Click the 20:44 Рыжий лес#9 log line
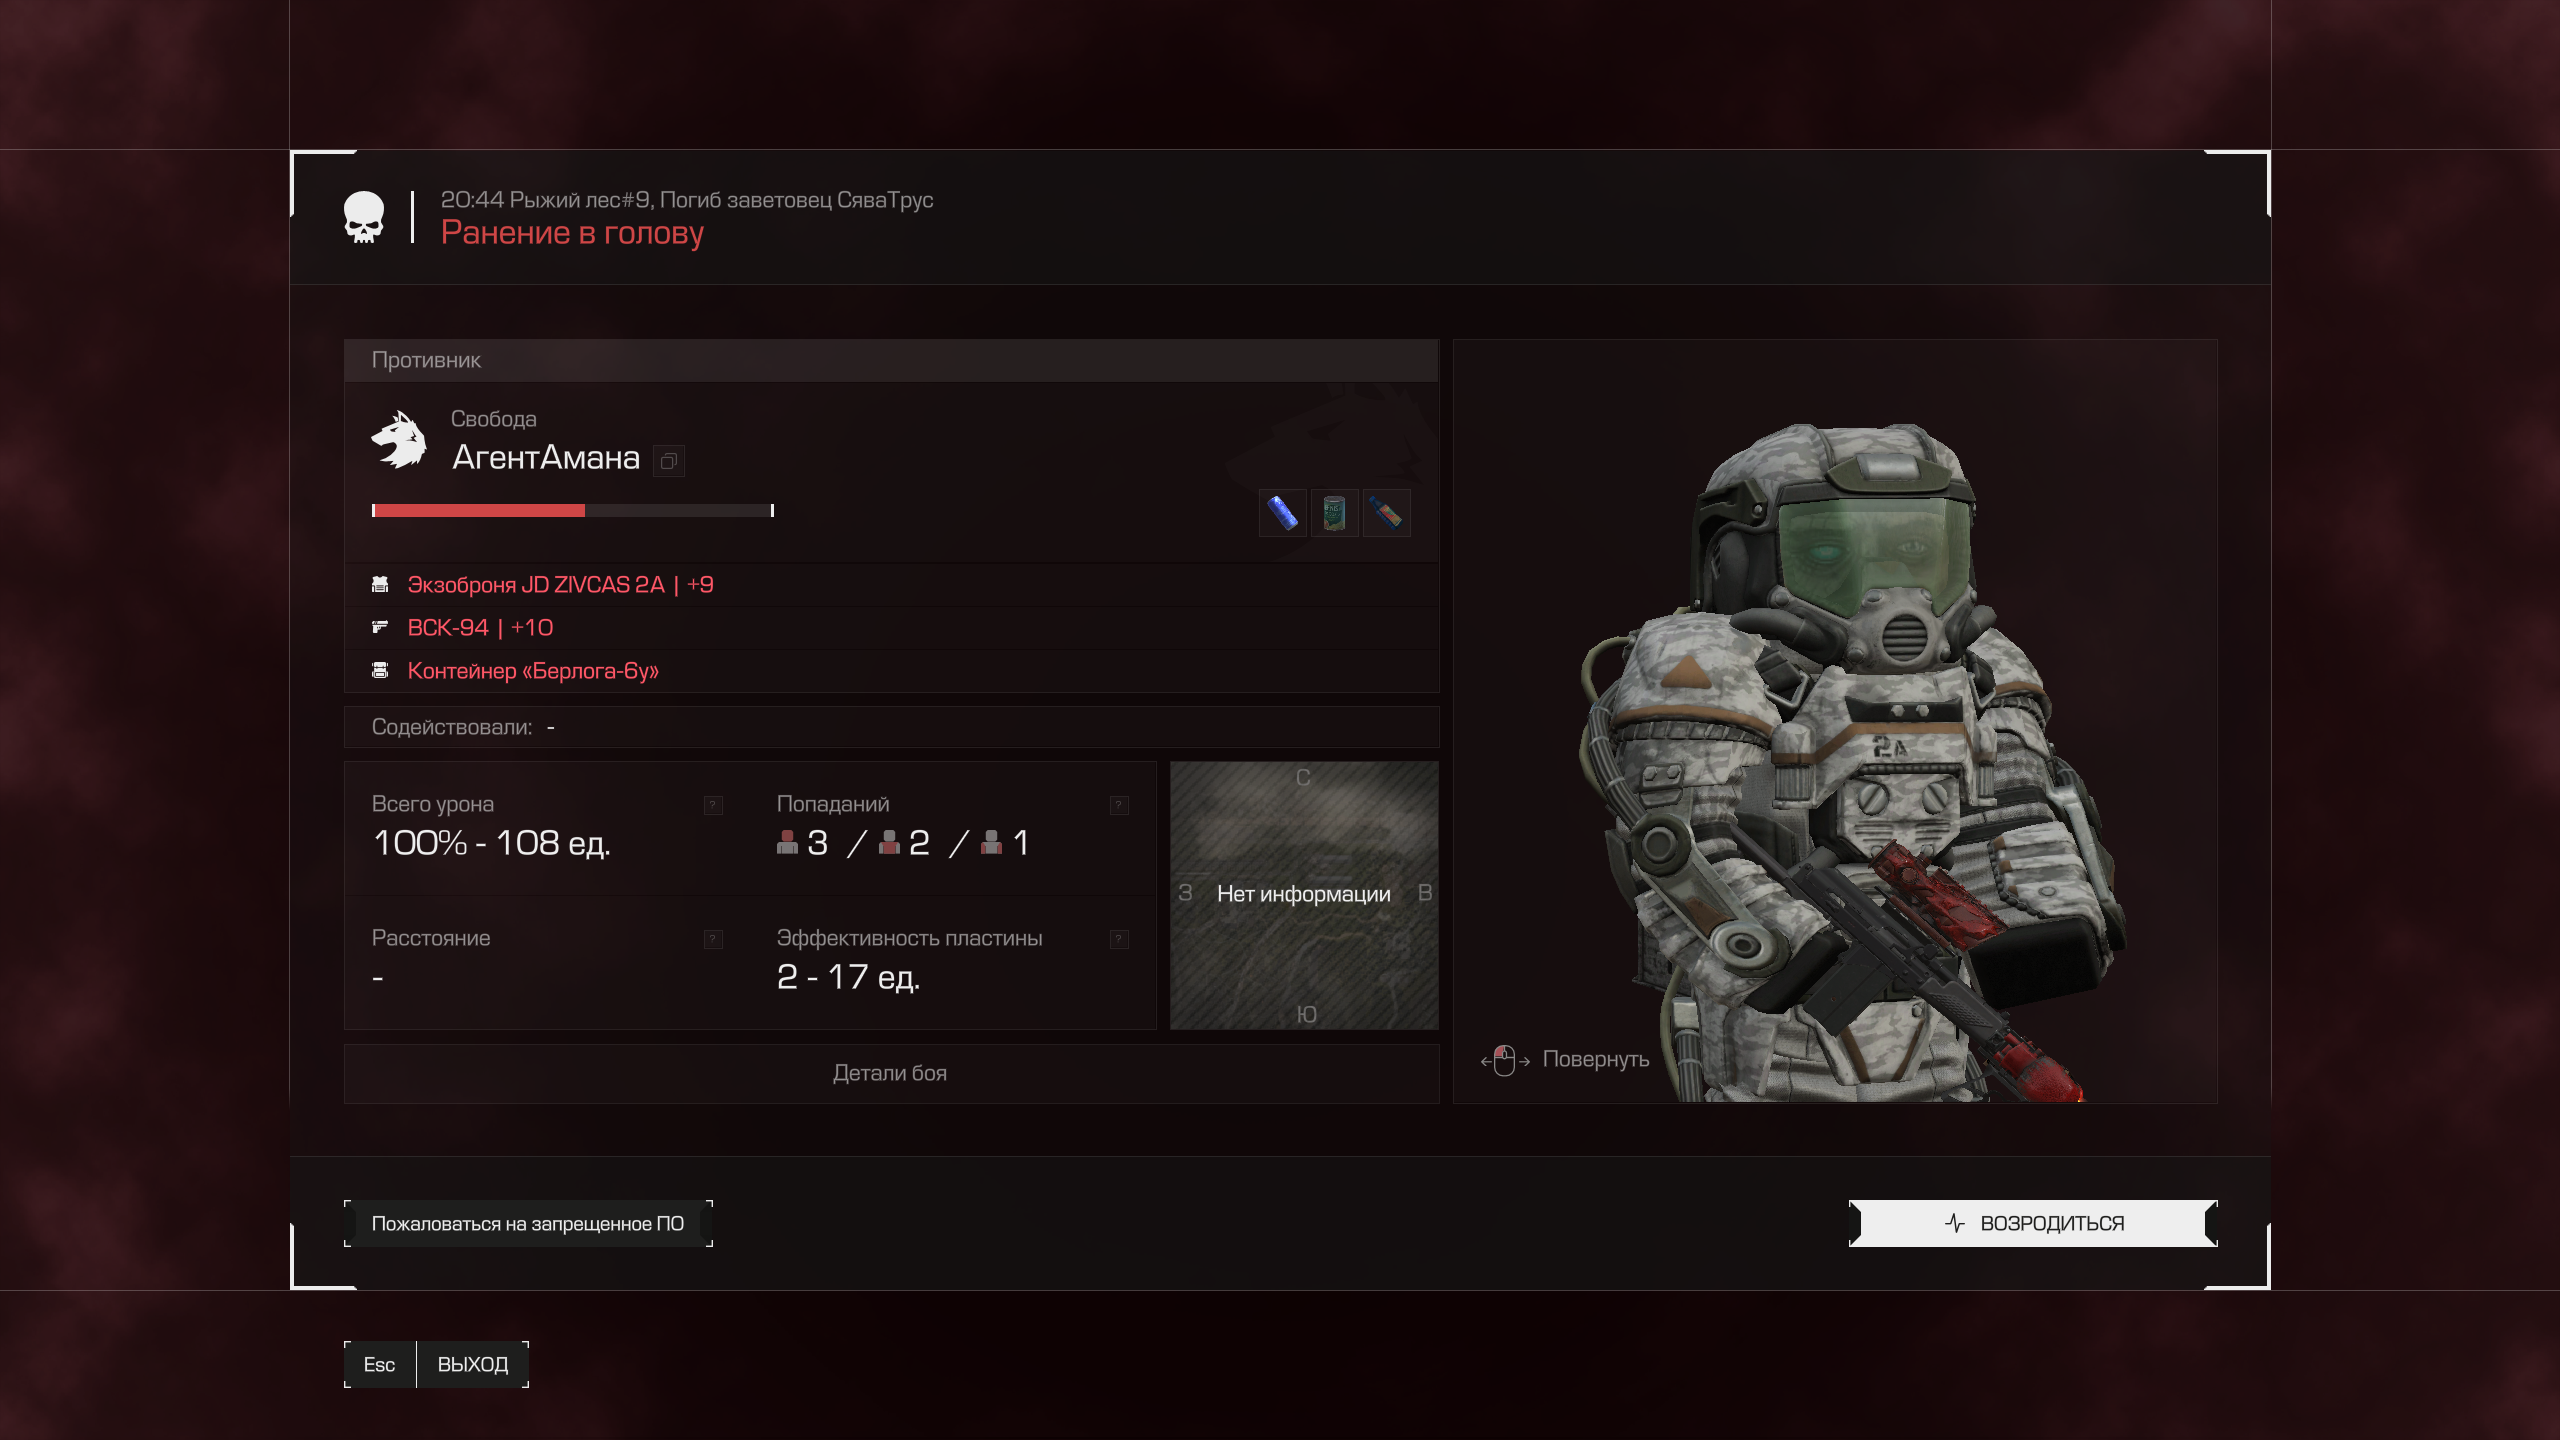This screenshot has width=2560, height=1440. [687, 200]
